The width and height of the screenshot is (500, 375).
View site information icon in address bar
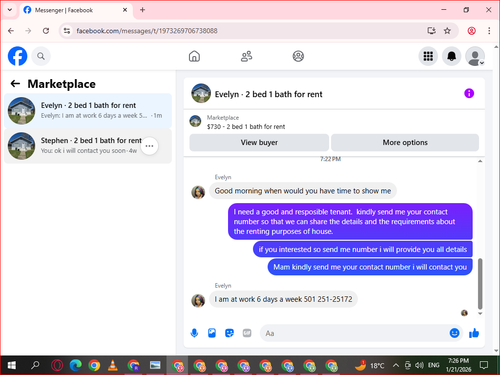[x=67, y=31]
